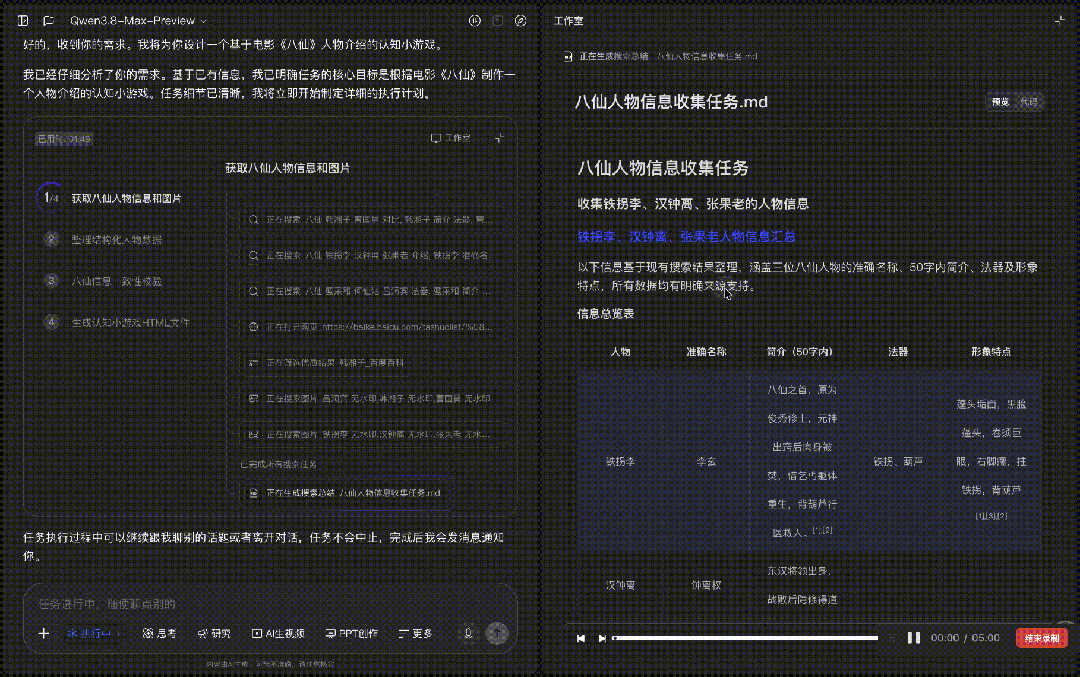Image resolution: width=1080 pixels, height=677 pixels.
Task: Click the 汉钟离 table cell
Action: coord(620,585)
